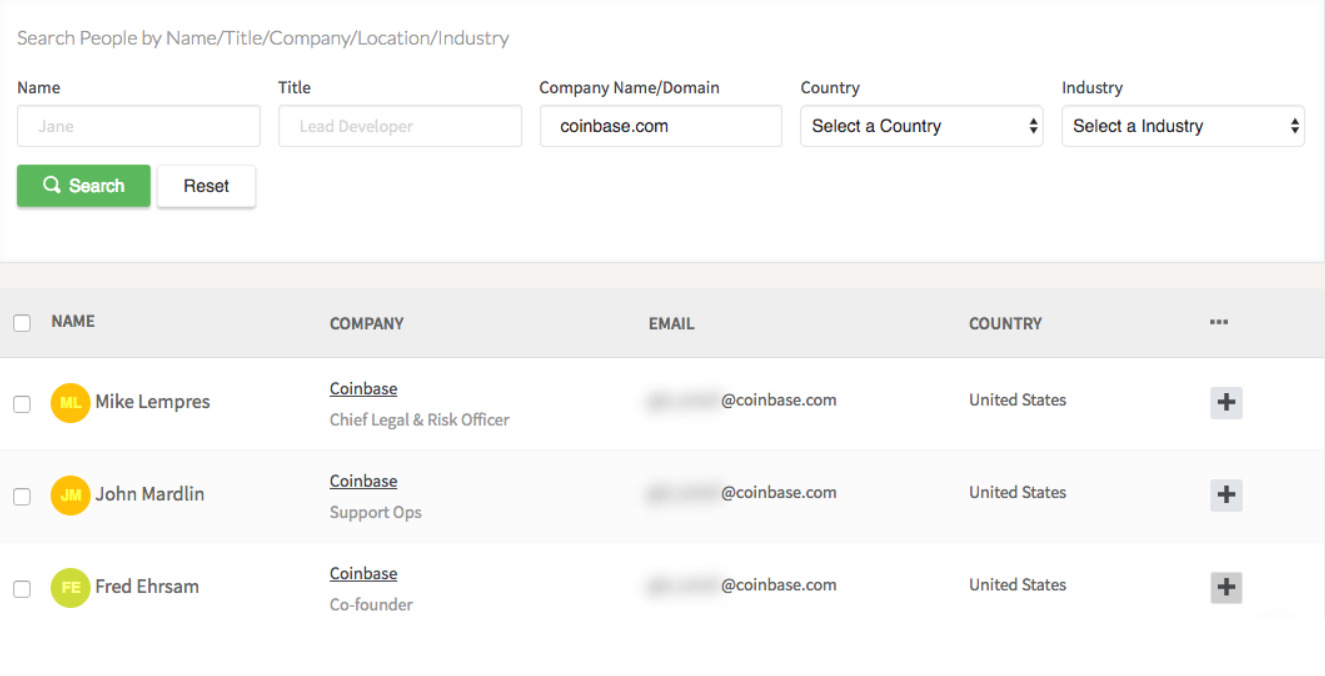Add Fred Ehrsam with the plus icon
This screenshot has width=1325, height=676.
(1226, 587)
